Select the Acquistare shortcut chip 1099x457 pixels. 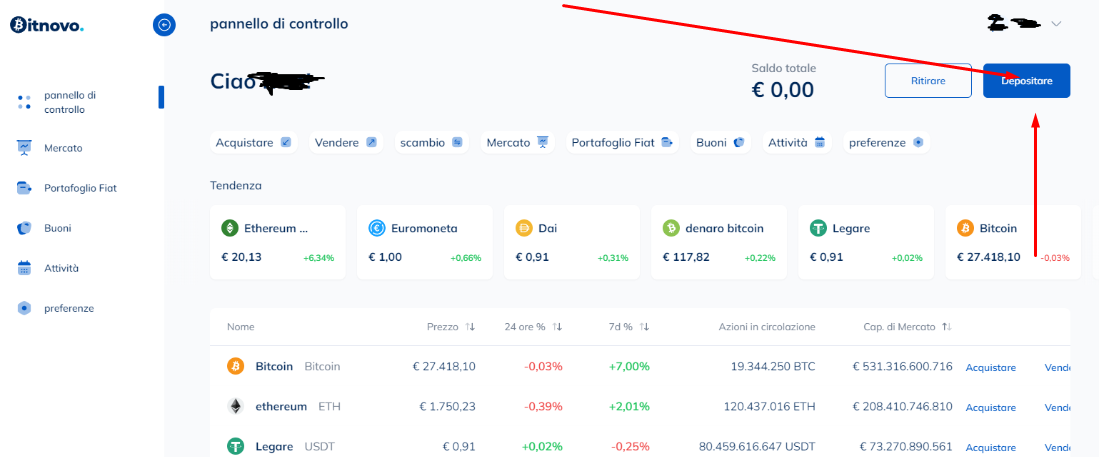point(253,143)
